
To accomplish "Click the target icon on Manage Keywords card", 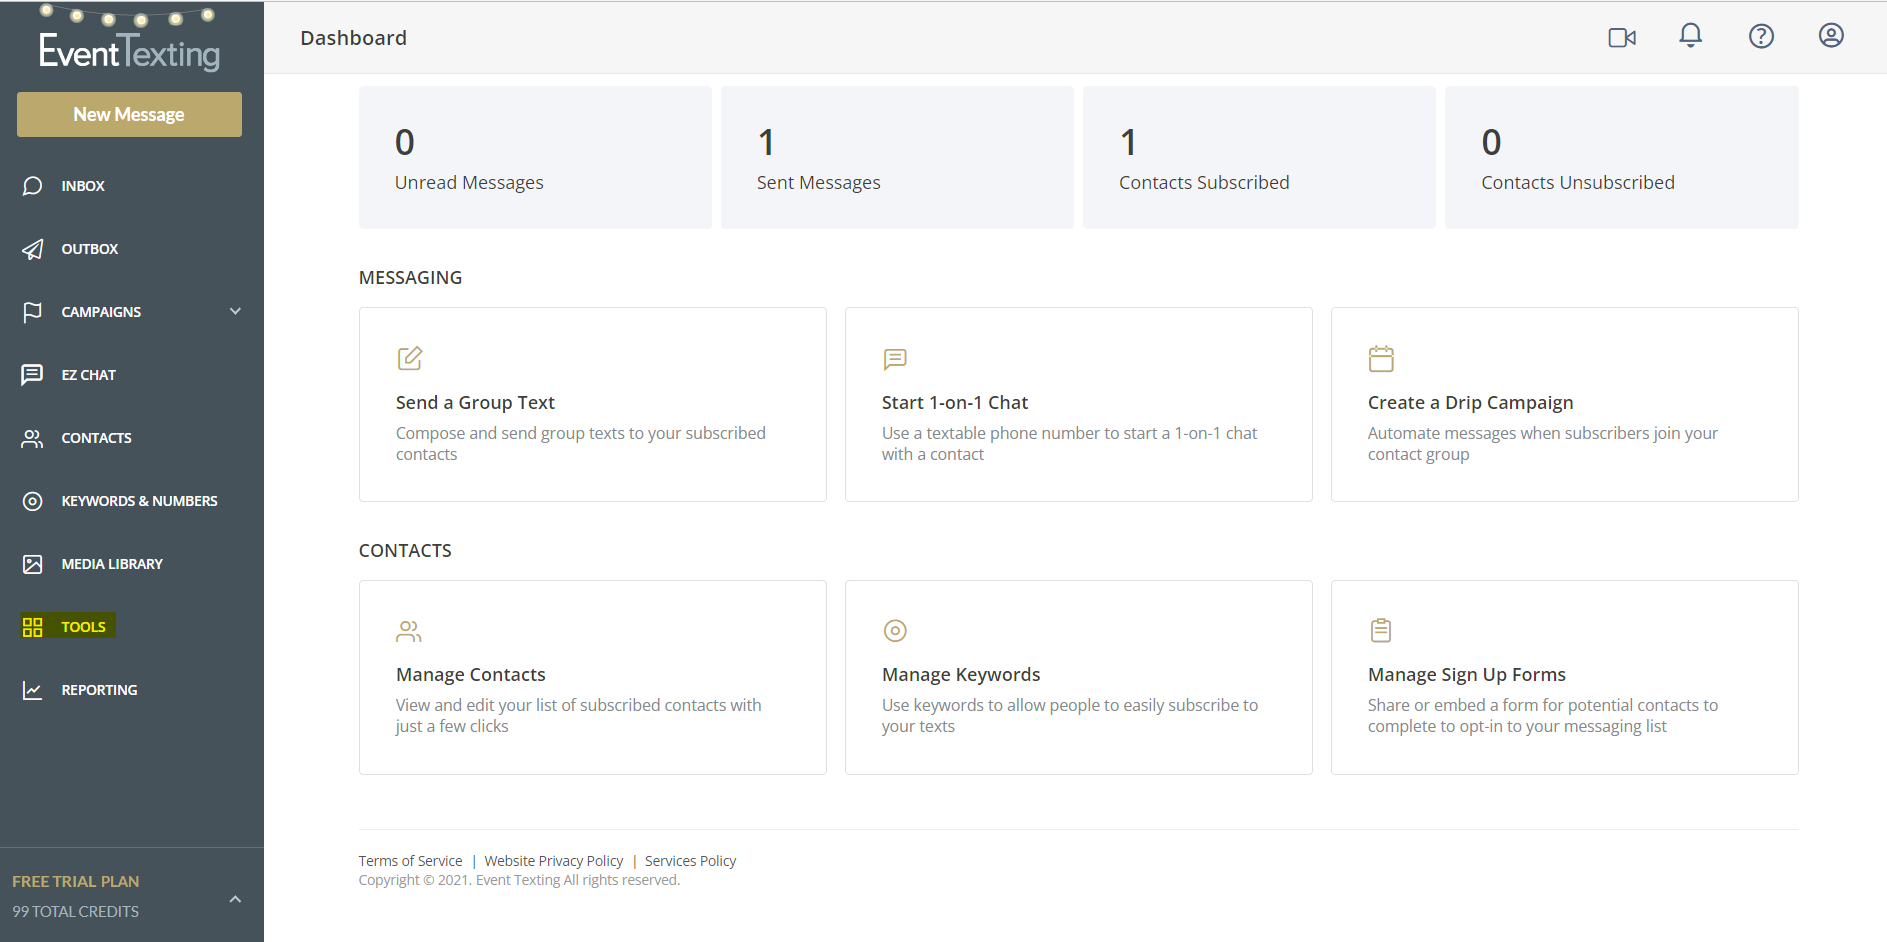I will 895,631.
